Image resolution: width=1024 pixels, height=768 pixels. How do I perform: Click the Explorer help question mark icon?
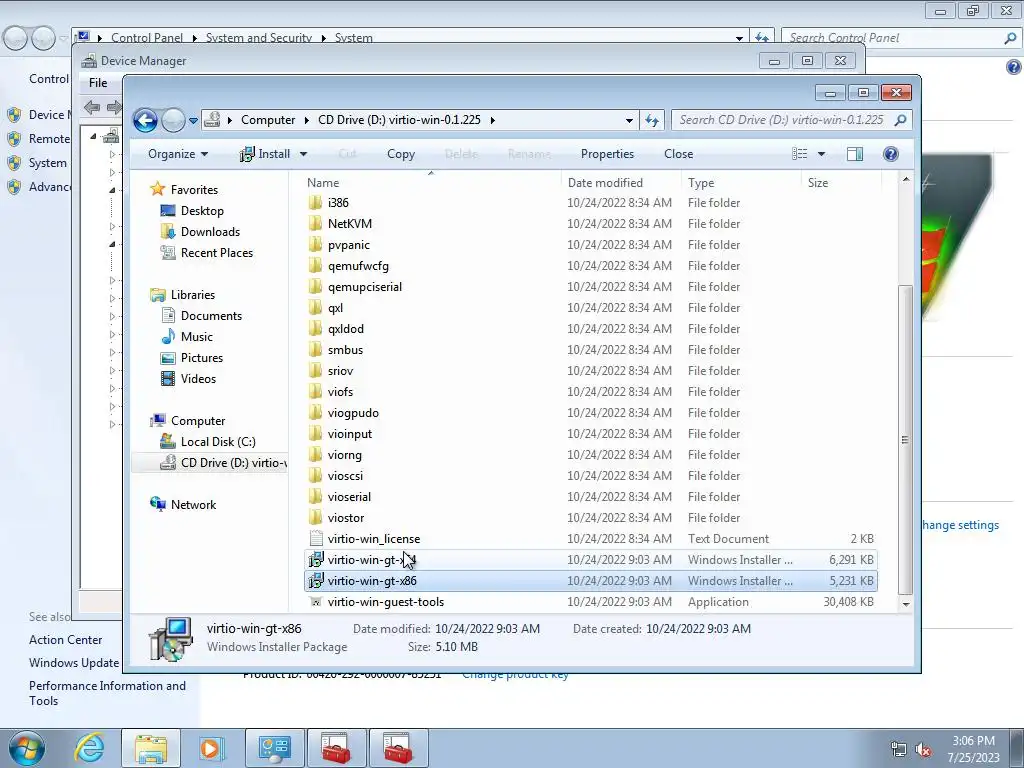point(891,154)
